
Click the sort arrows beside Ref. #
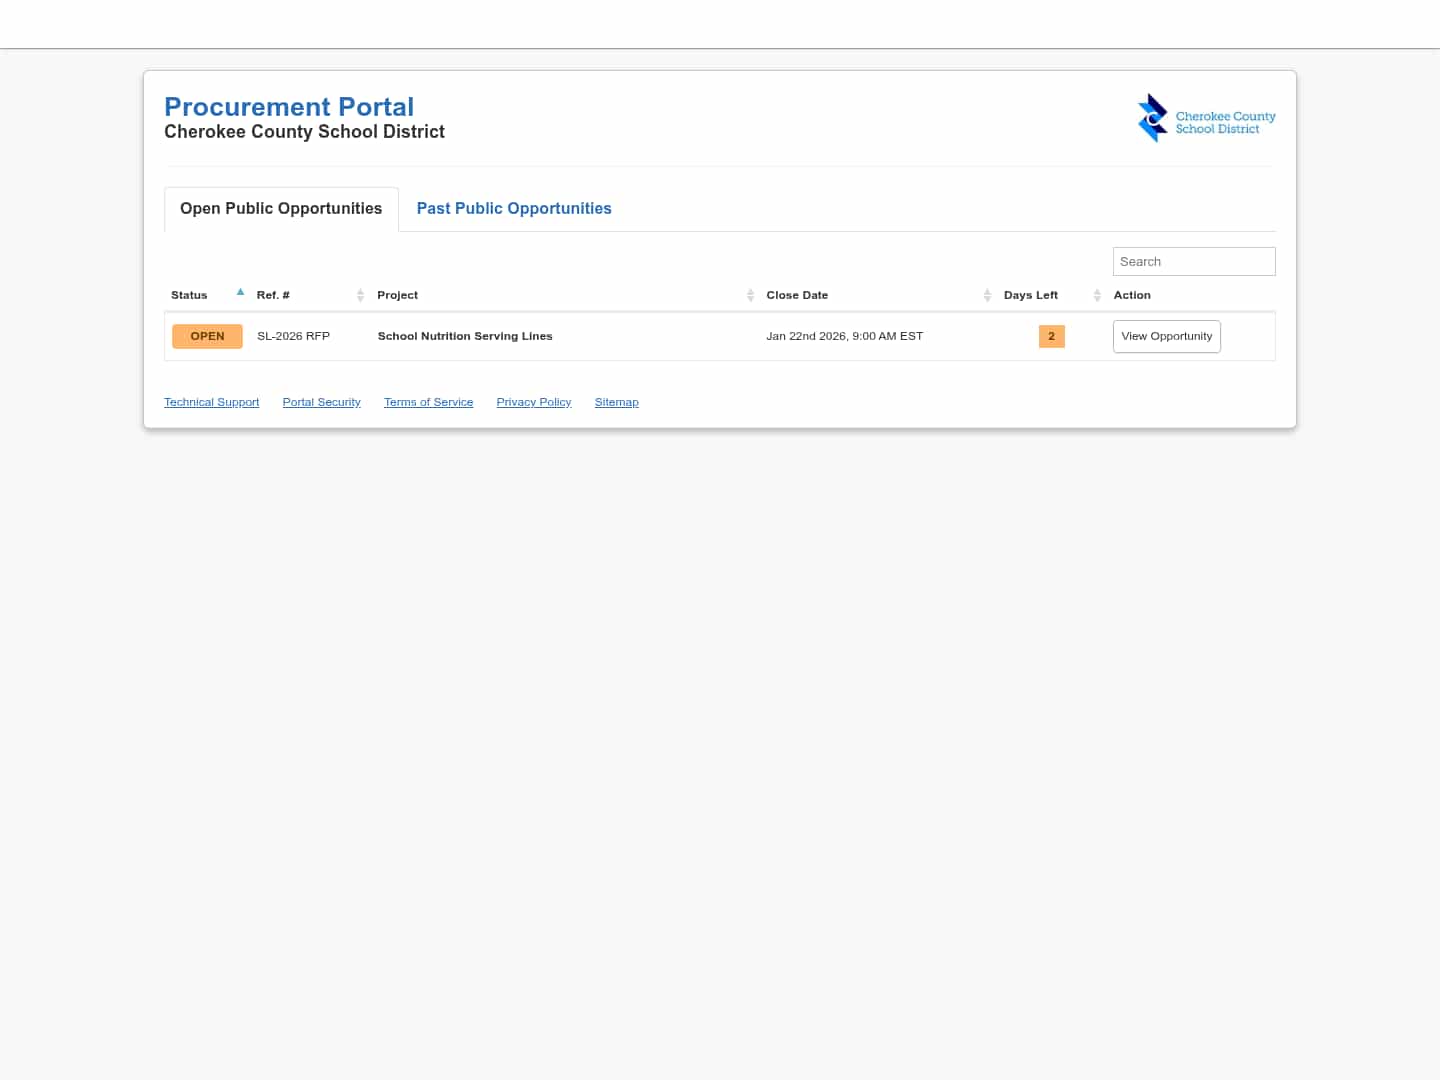coord(361,295)
